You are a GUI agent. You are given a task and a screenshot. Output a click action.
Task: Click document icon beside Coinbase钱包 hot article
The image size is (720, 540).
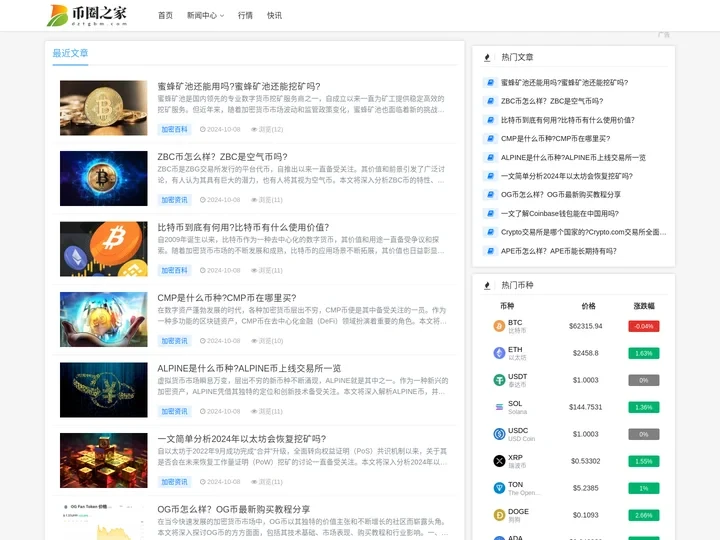pyautogui.click(x=490, y=214)
